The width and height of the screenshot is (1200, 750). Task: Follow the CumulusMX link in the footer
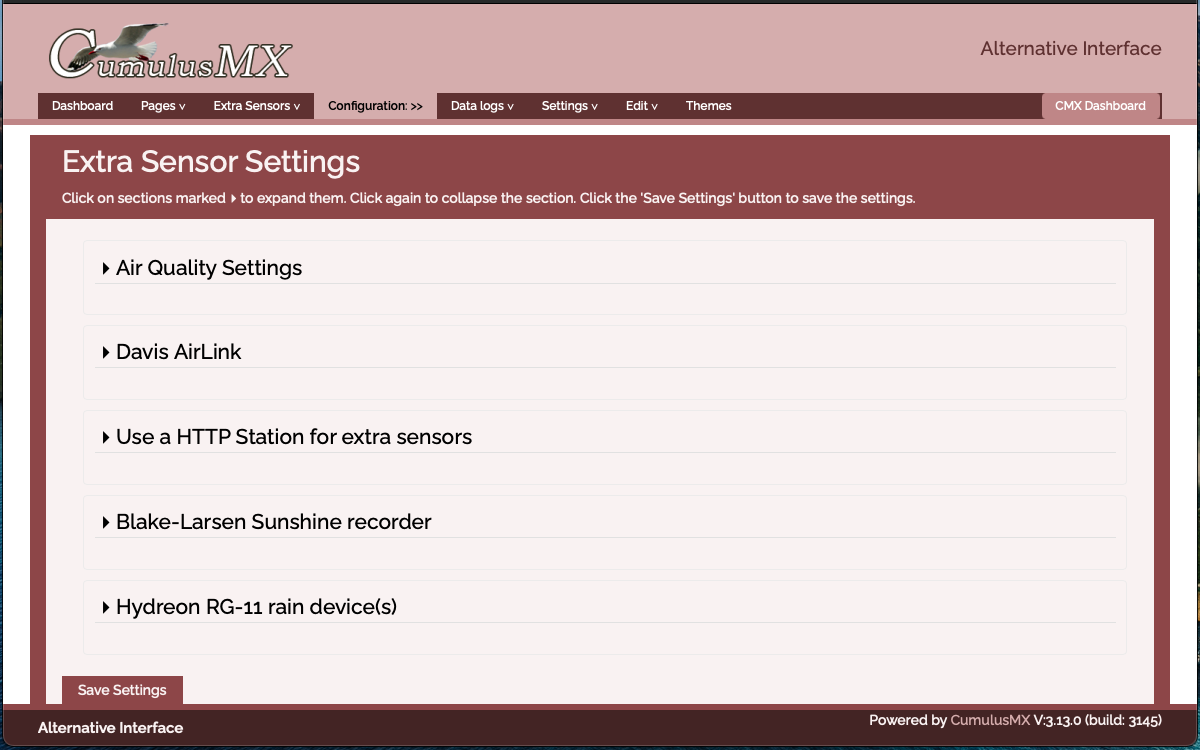click(989, 720)
